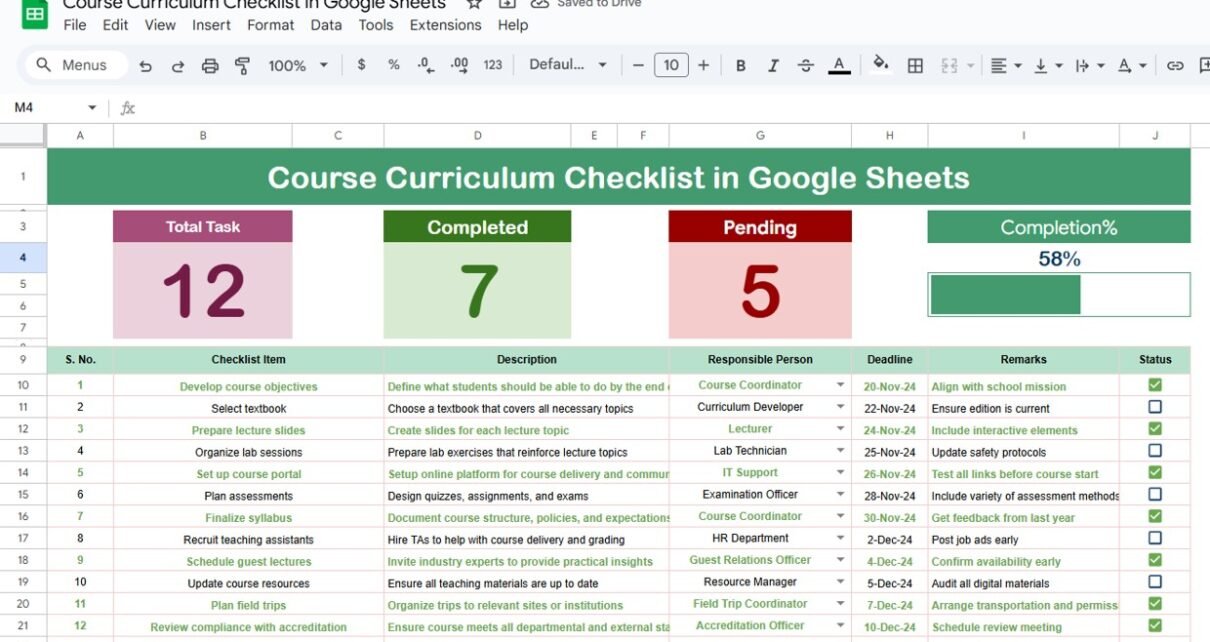Click Move to folder icon
Image resolution: width=1210 pixels, height=642 pixels.
point(507,4)
